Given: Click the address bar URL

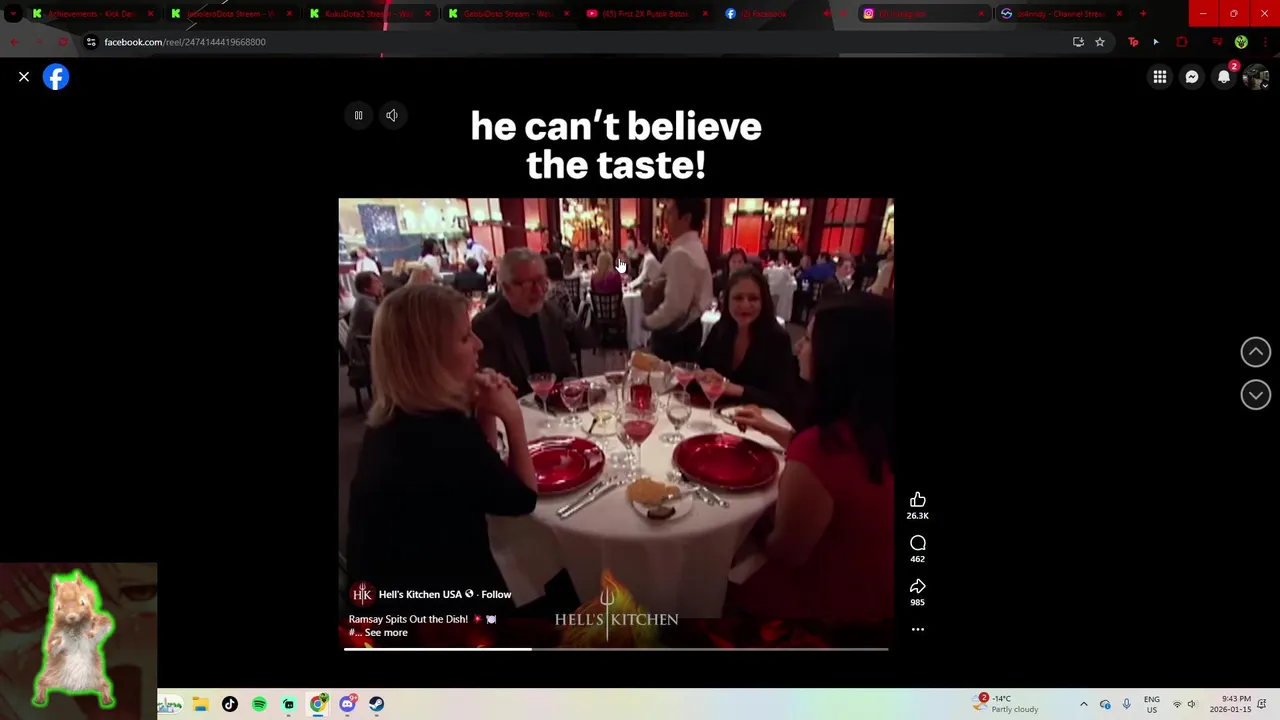Looking at the screenshot, I should pos(185,42).
